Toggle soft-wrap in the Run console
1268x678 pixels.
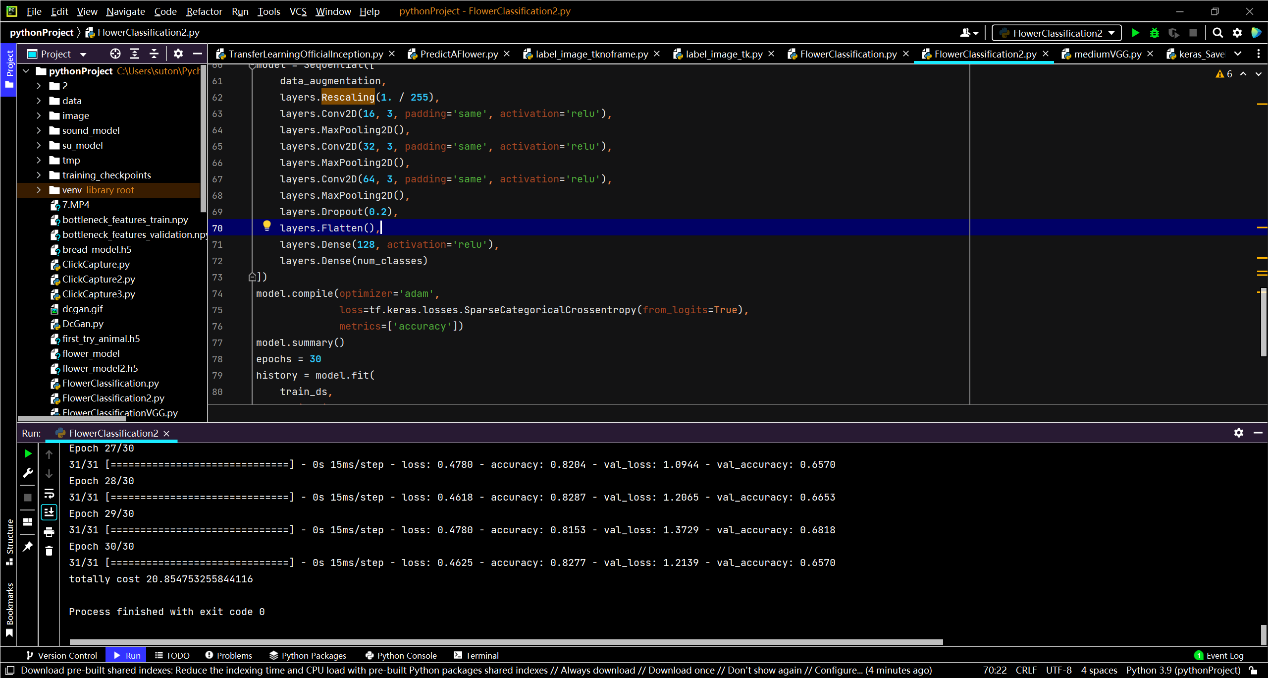pos(48,493)
